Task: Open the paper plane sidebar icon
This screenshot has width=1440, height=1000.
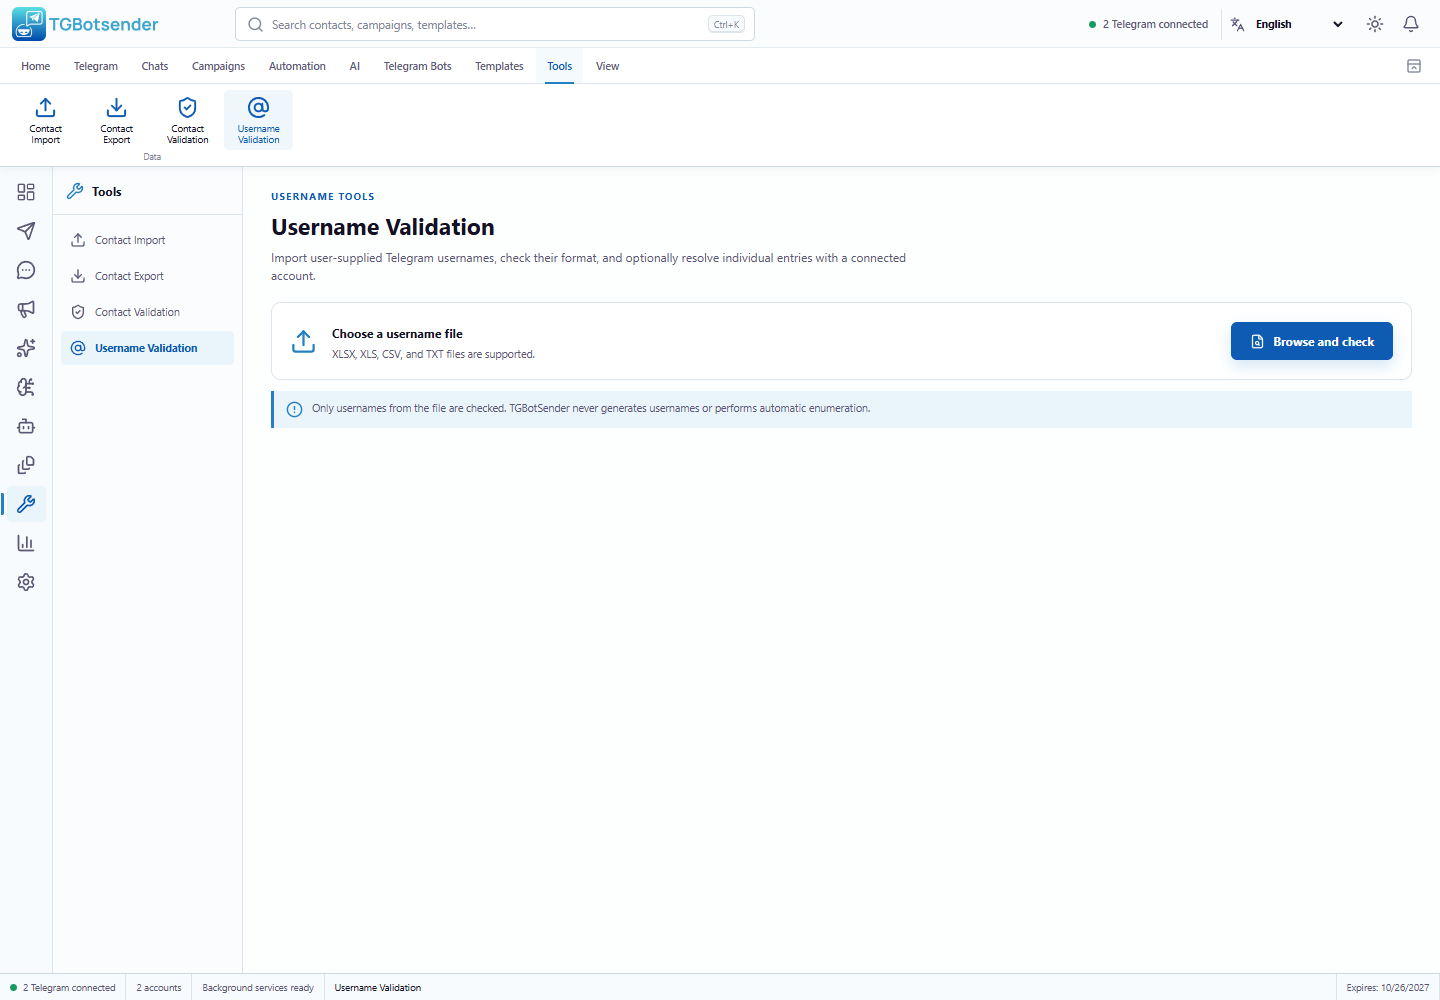Action: pyautogui.click(x=26, y=231)
